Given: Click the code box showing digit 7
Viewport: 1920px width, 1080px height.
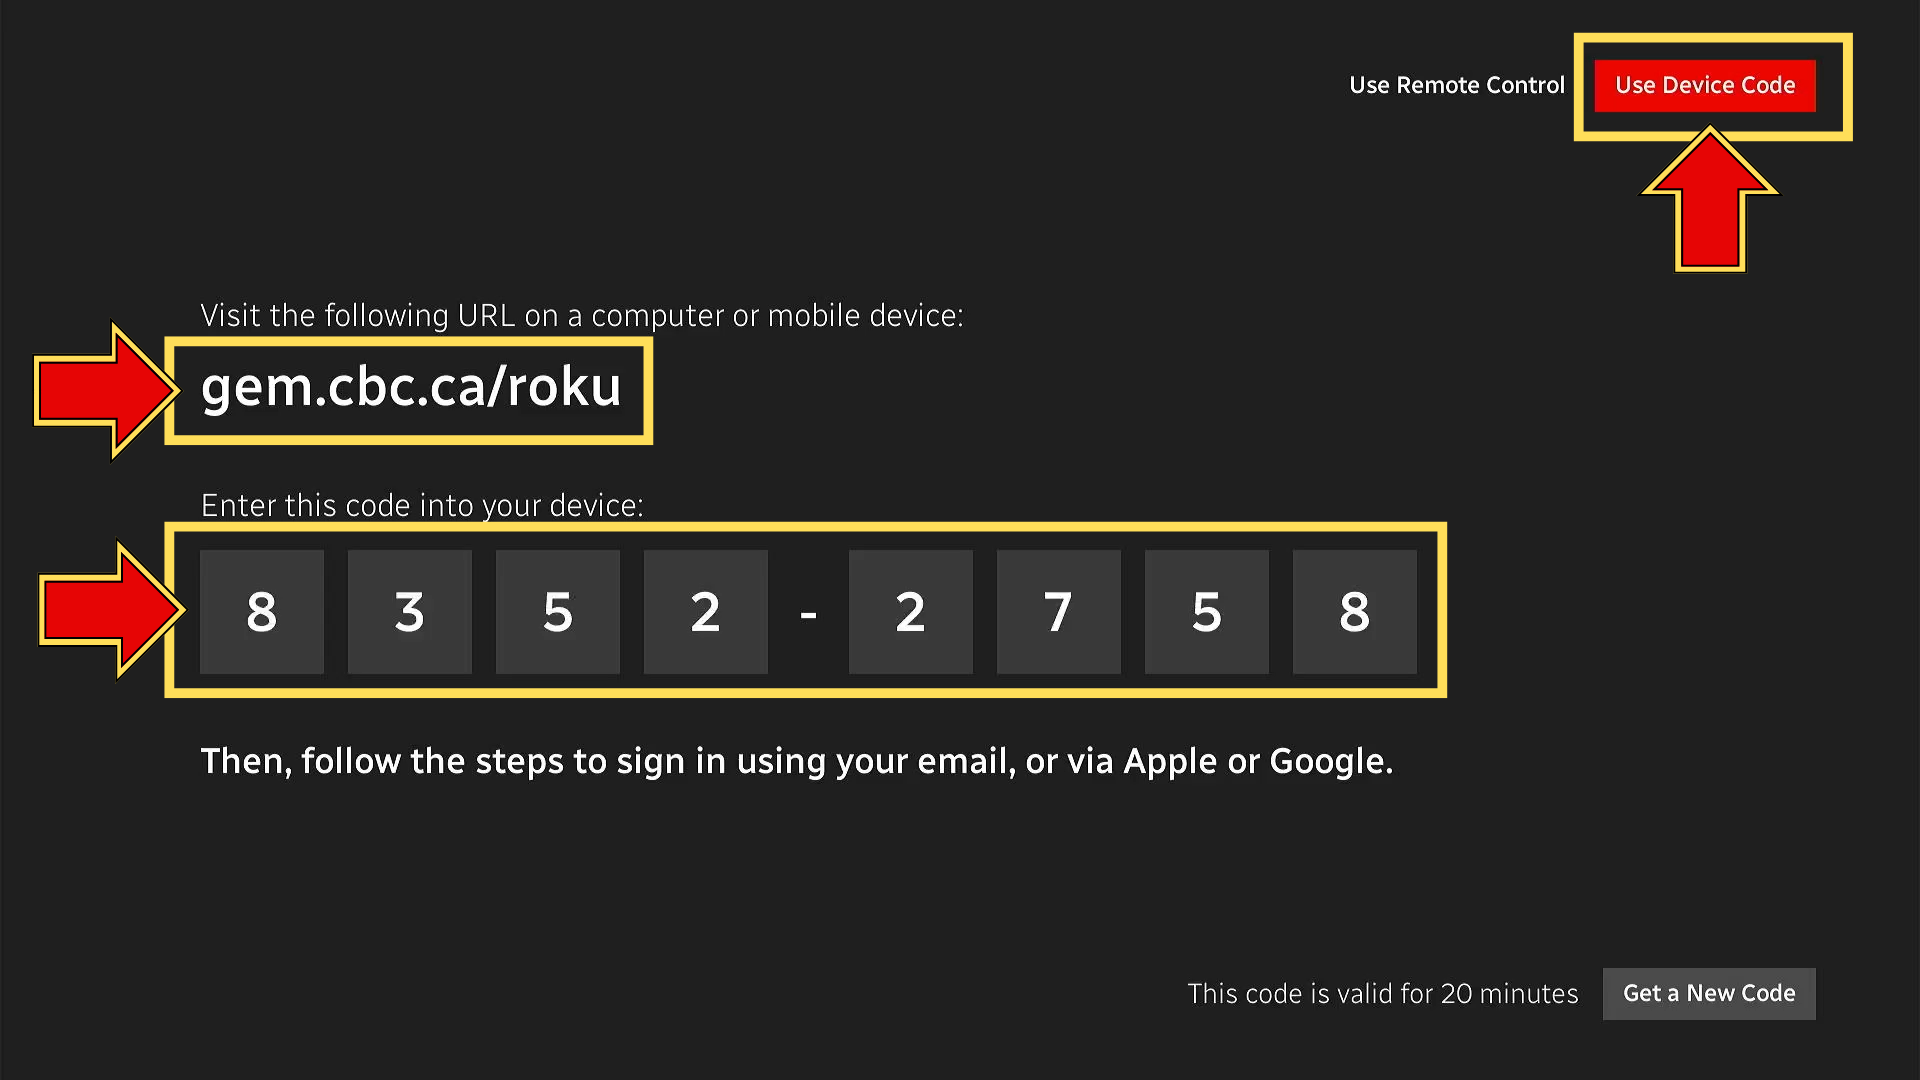Looking at the screenshot, I should click(x=1059, y=611).
